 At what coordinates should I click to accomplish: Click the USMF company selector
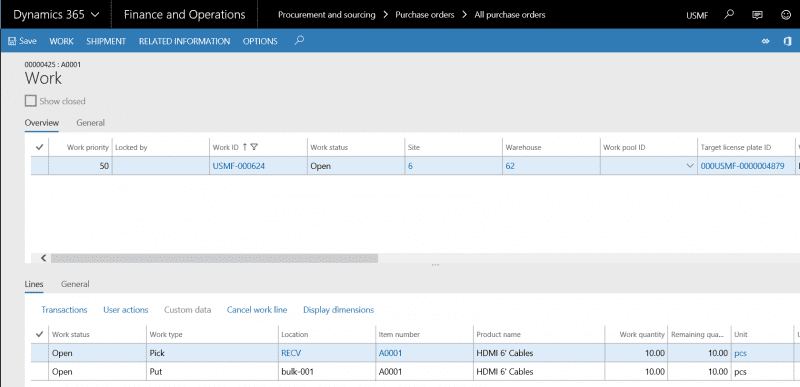tap(697, 15)
